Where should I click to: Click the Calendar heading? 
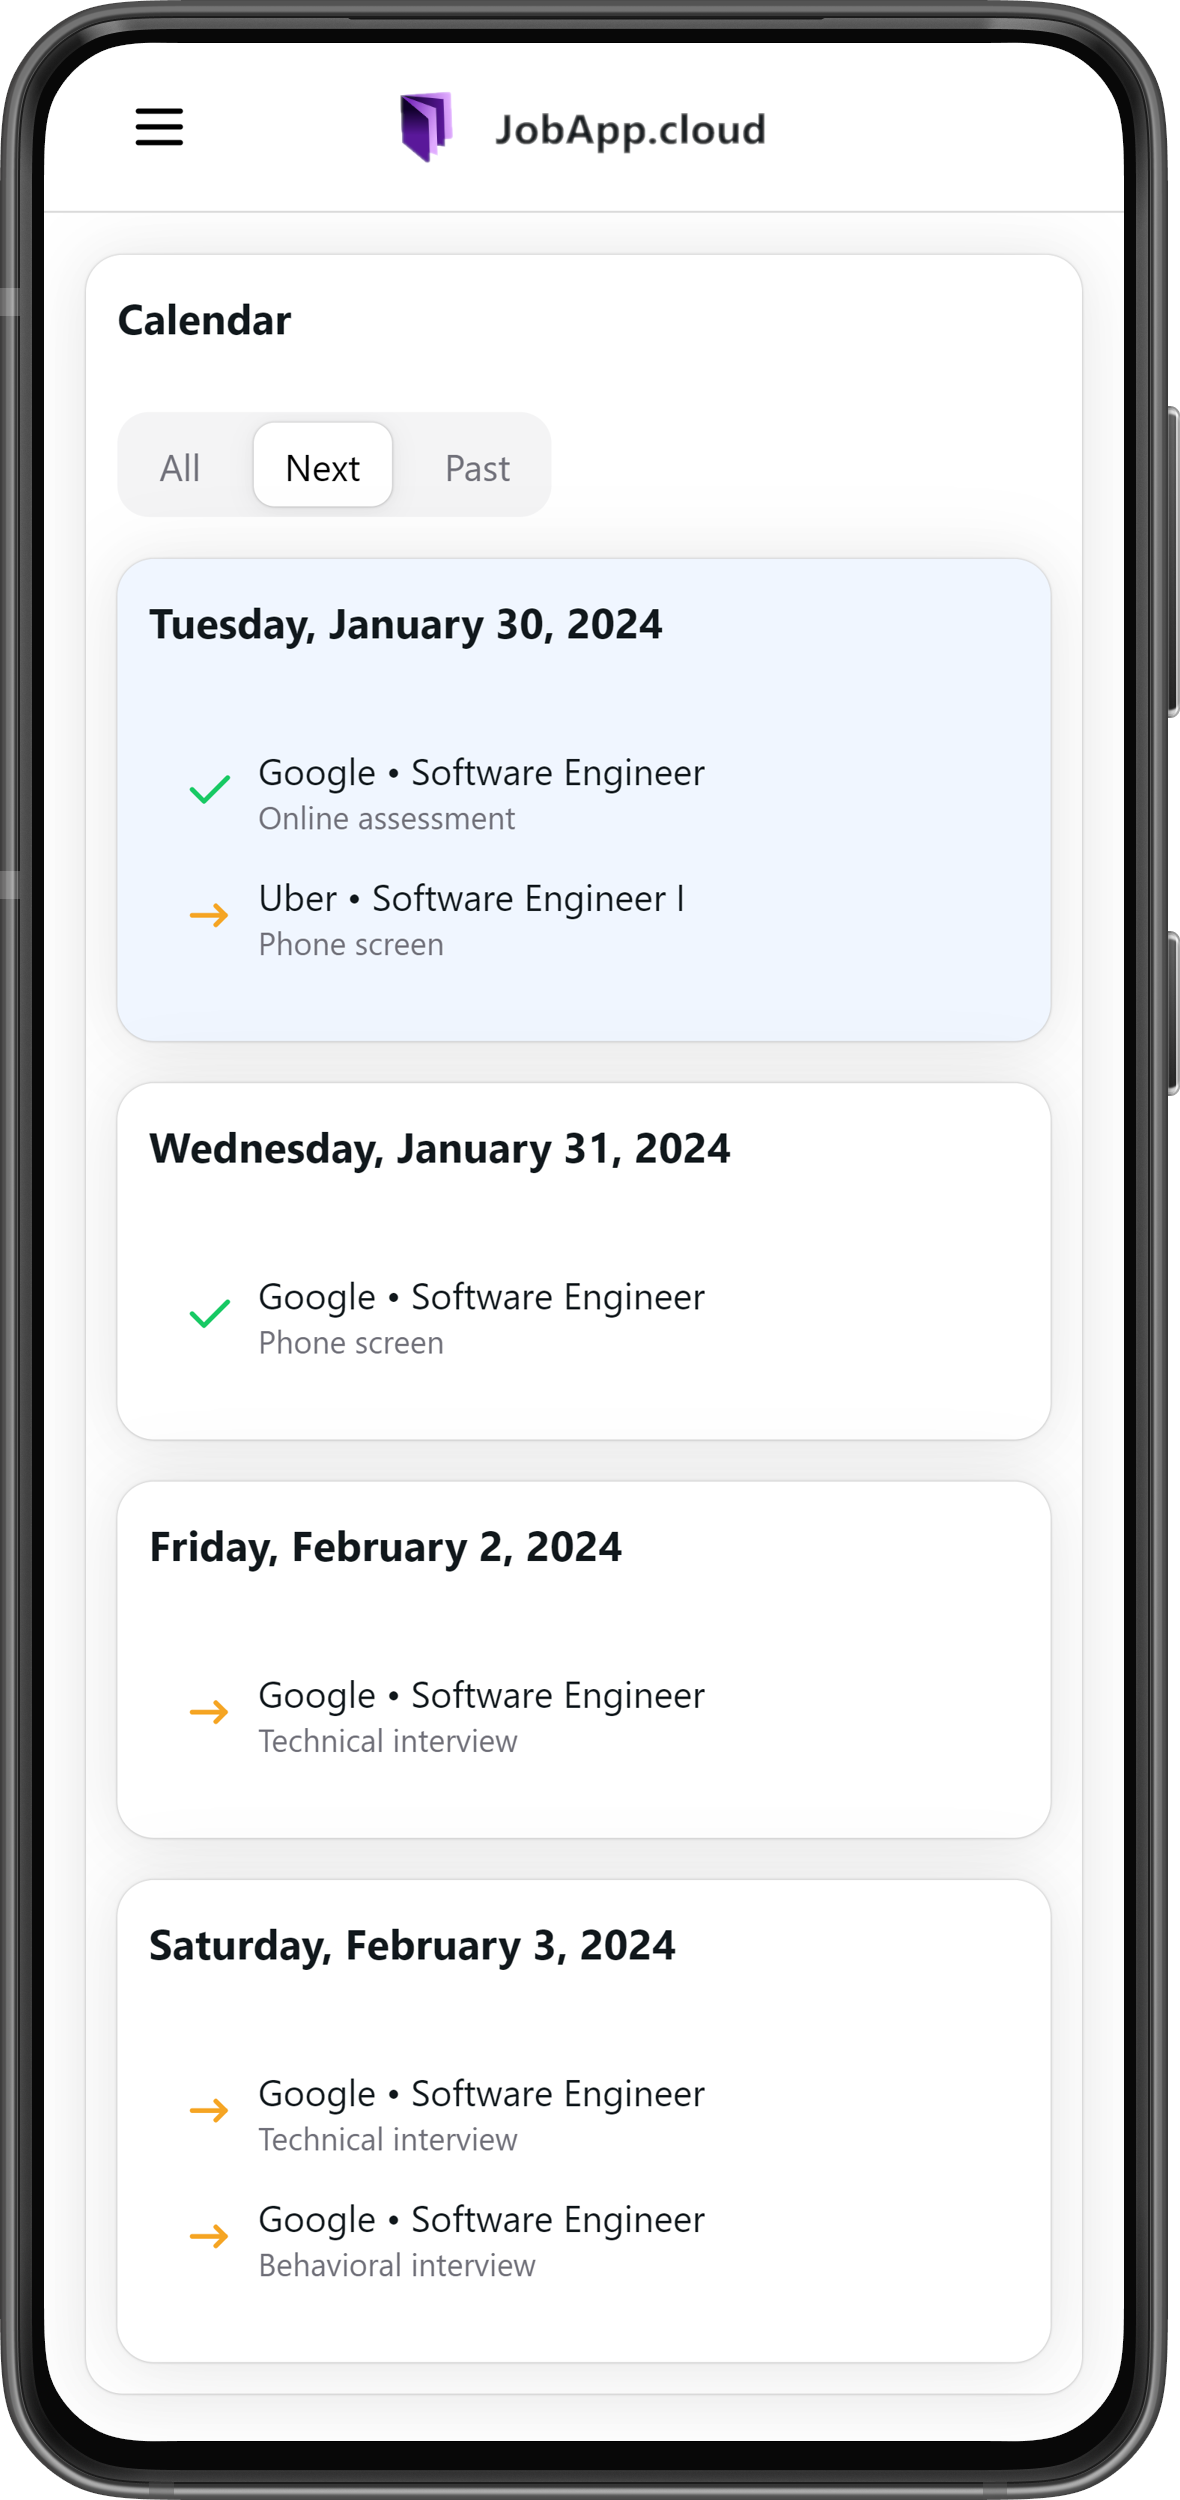[x=204, y=320]
